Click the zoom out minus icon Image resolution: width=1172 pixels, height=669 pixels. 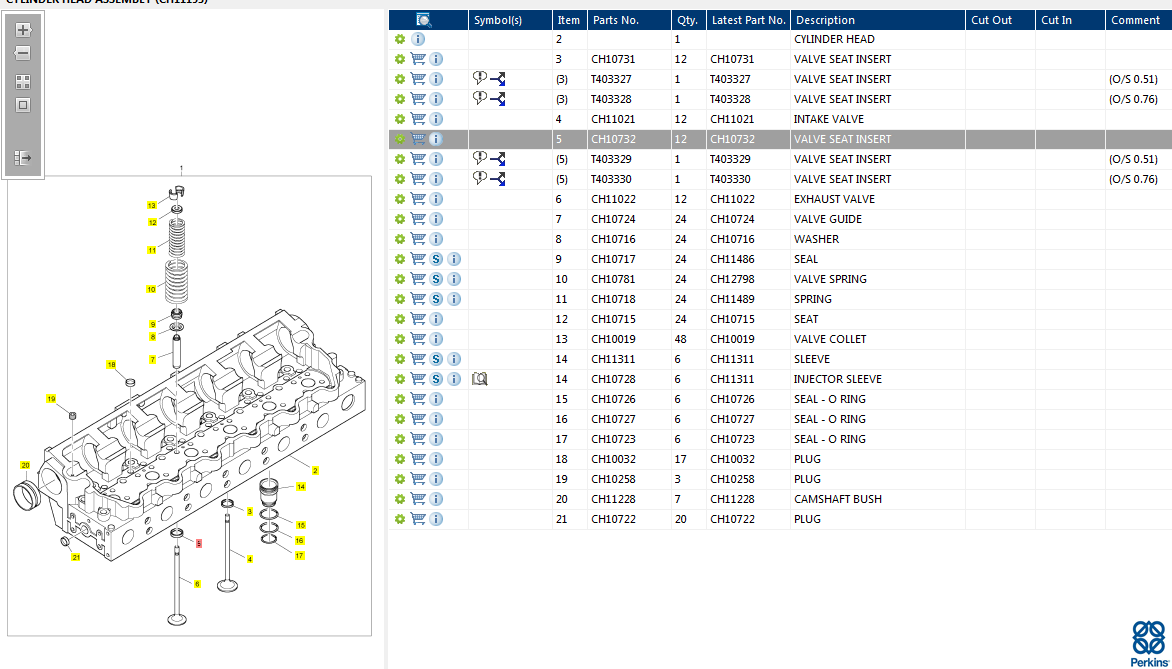tap(23, 53)
